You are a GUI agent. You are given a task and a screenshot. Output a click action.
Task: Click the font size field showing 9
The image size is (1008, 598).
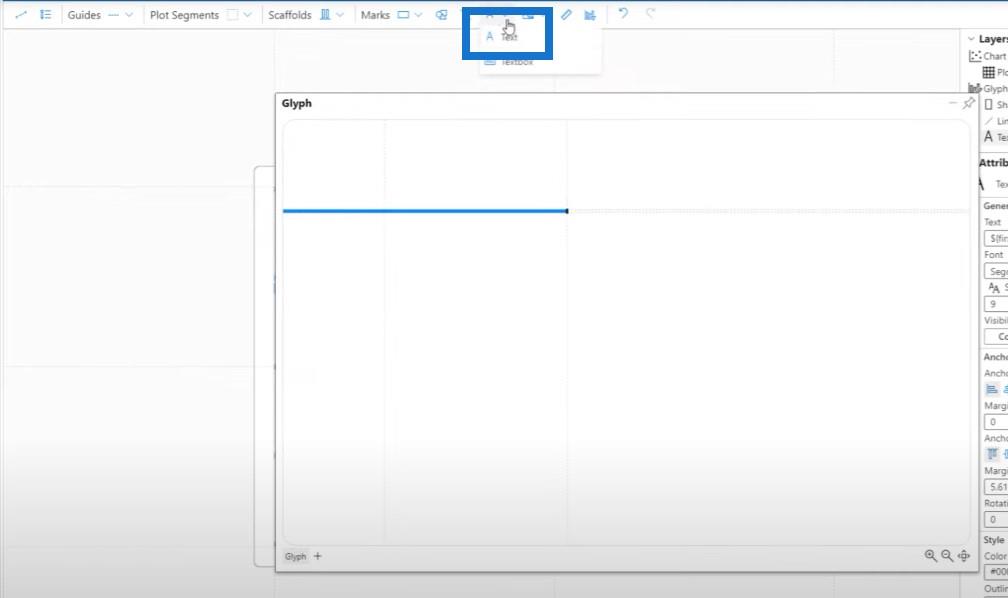pyautogui.click(x=996, y=304)
